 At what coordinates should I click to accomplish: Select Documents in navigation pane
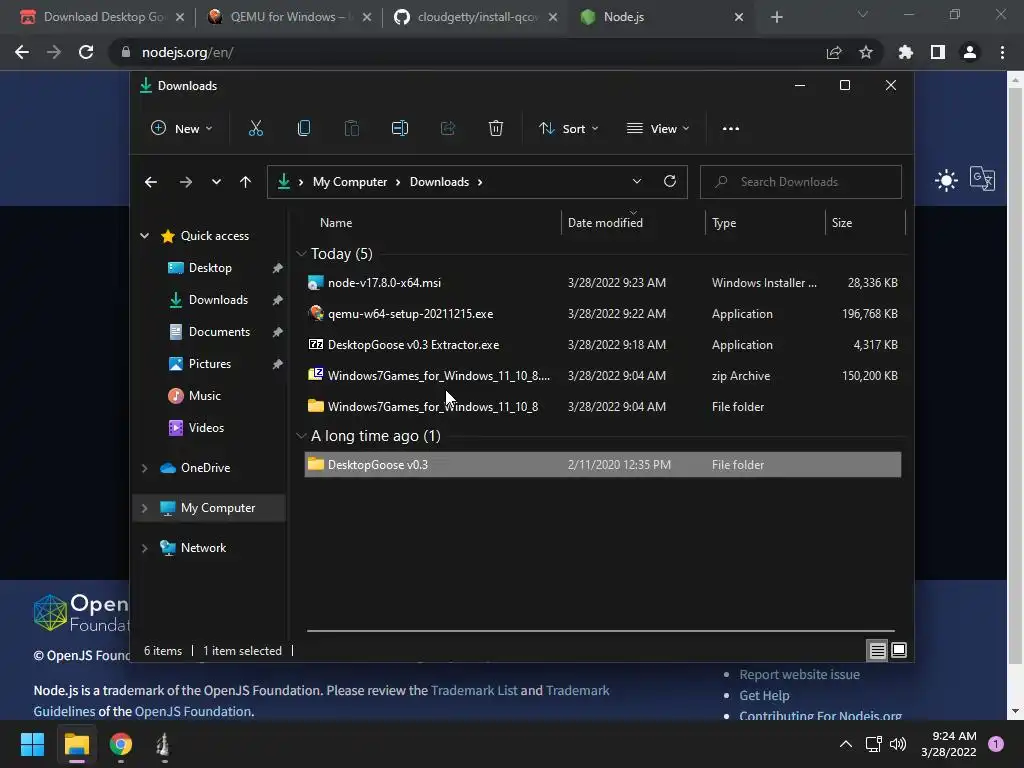219,332
